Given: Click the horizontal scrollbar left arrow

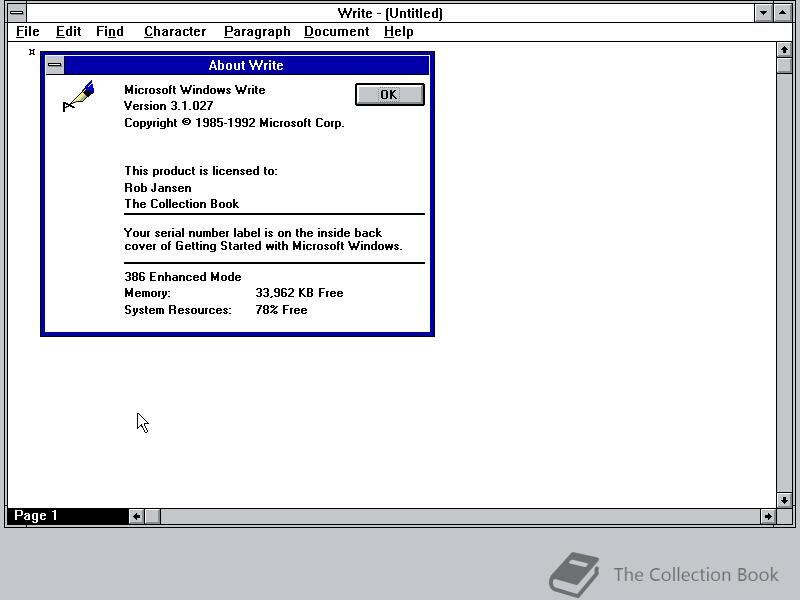Looking at the screenshot, I should pyautogui.click(x=136, y=516).
